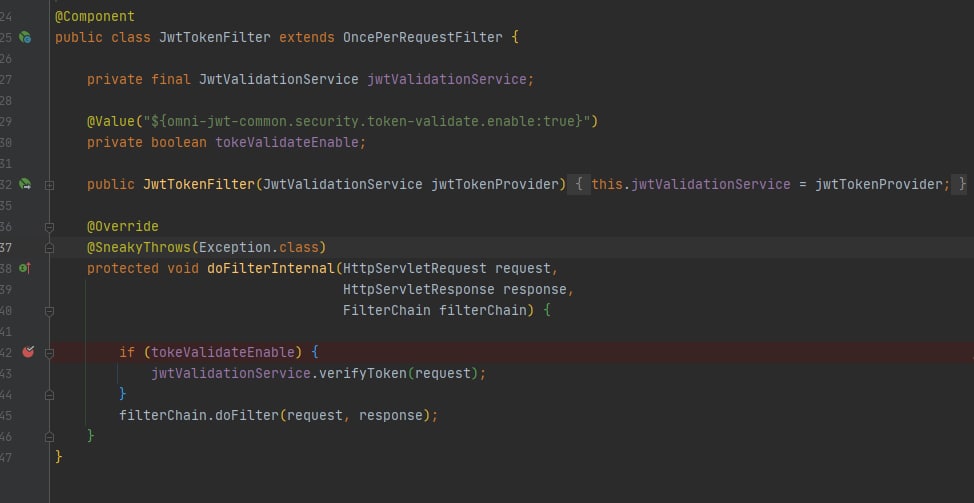Click filterChain before .doFilter

click(163, 415)
